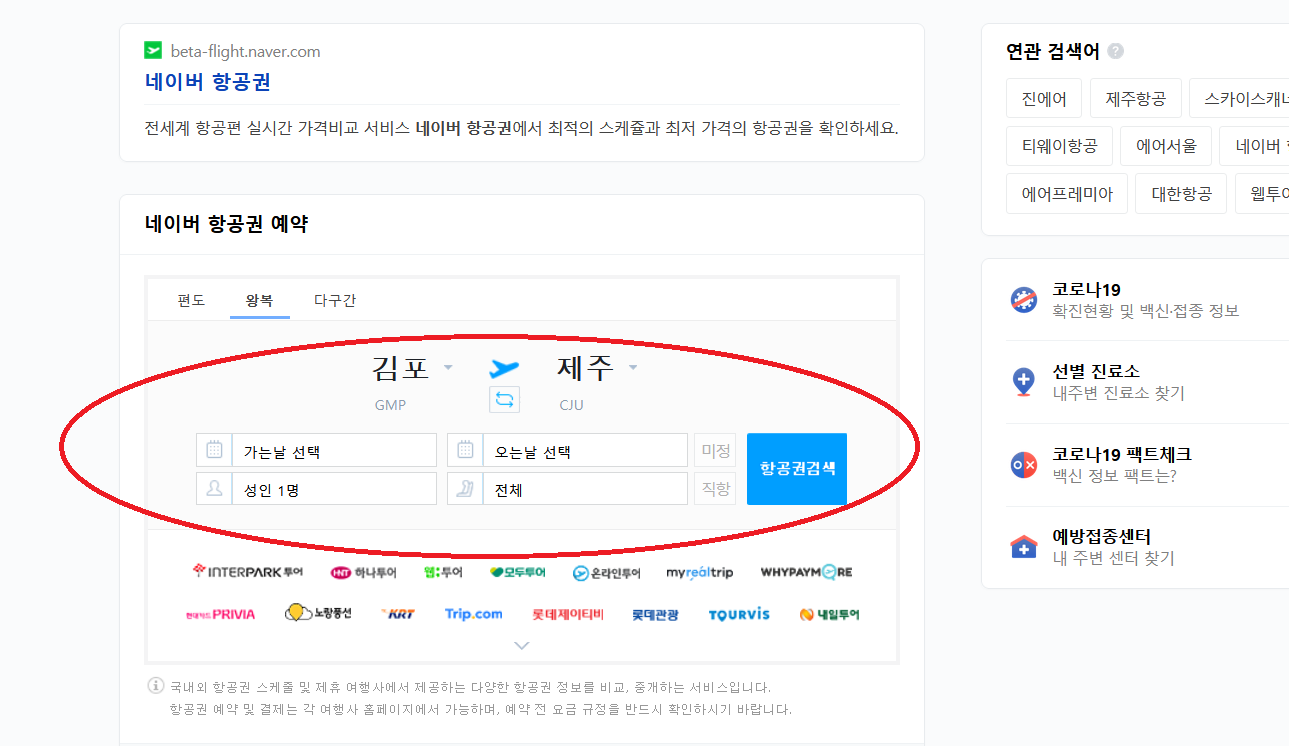Click the 예방접종센터 house icon
The image size is (1289, 746).
pos(1024,547)
